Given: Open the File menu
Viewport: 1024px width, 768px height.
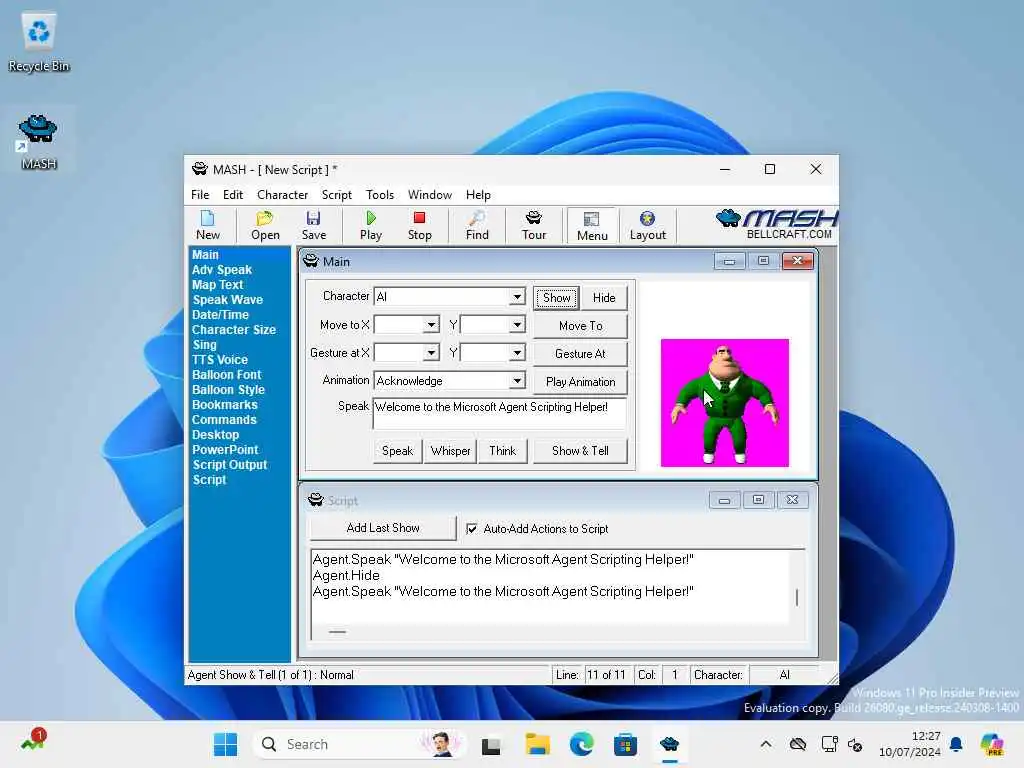Looking at the screenshot, I should pyautogui.click(x=200, y=195).
